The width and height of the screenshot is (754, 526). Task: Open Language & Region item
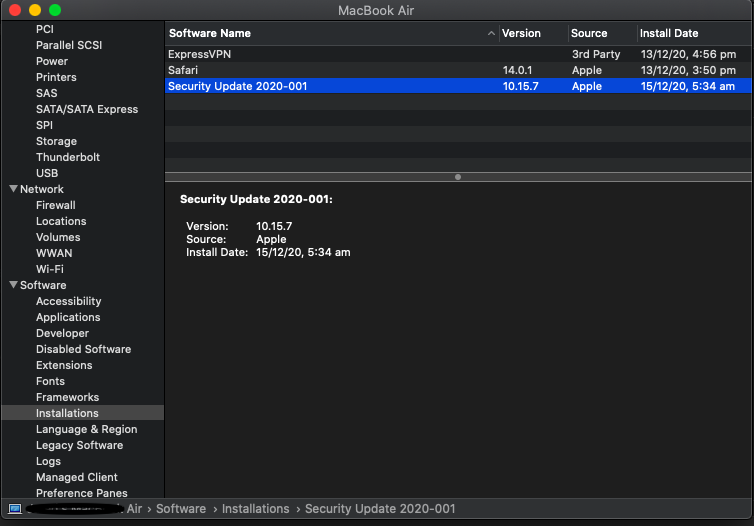(x=86, y=429)
